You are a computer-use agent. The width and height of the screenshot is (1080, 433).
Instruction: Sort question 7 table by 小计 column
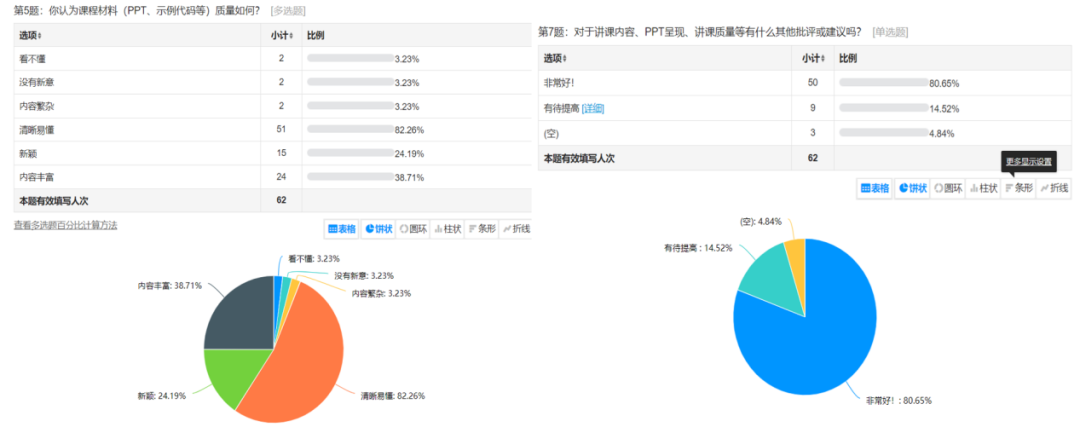tap(815, 59)
